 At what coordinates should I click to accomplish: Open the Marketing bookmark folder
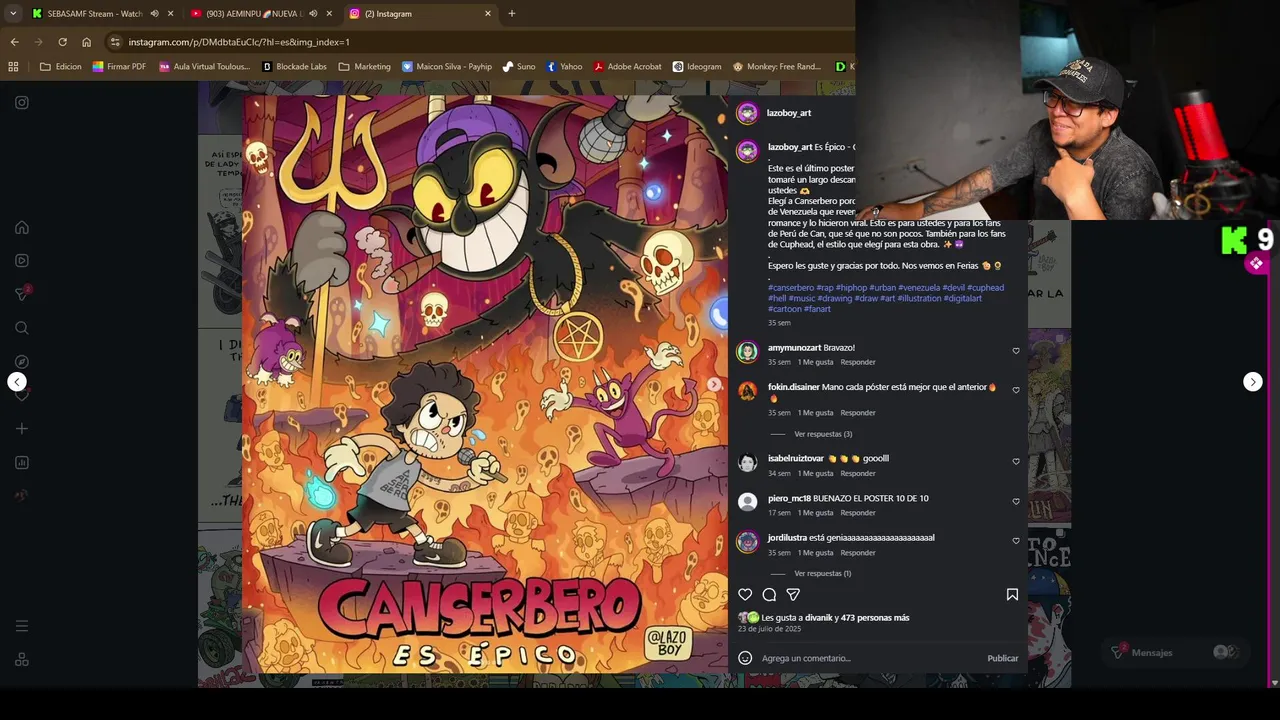[x=365, y=67]
